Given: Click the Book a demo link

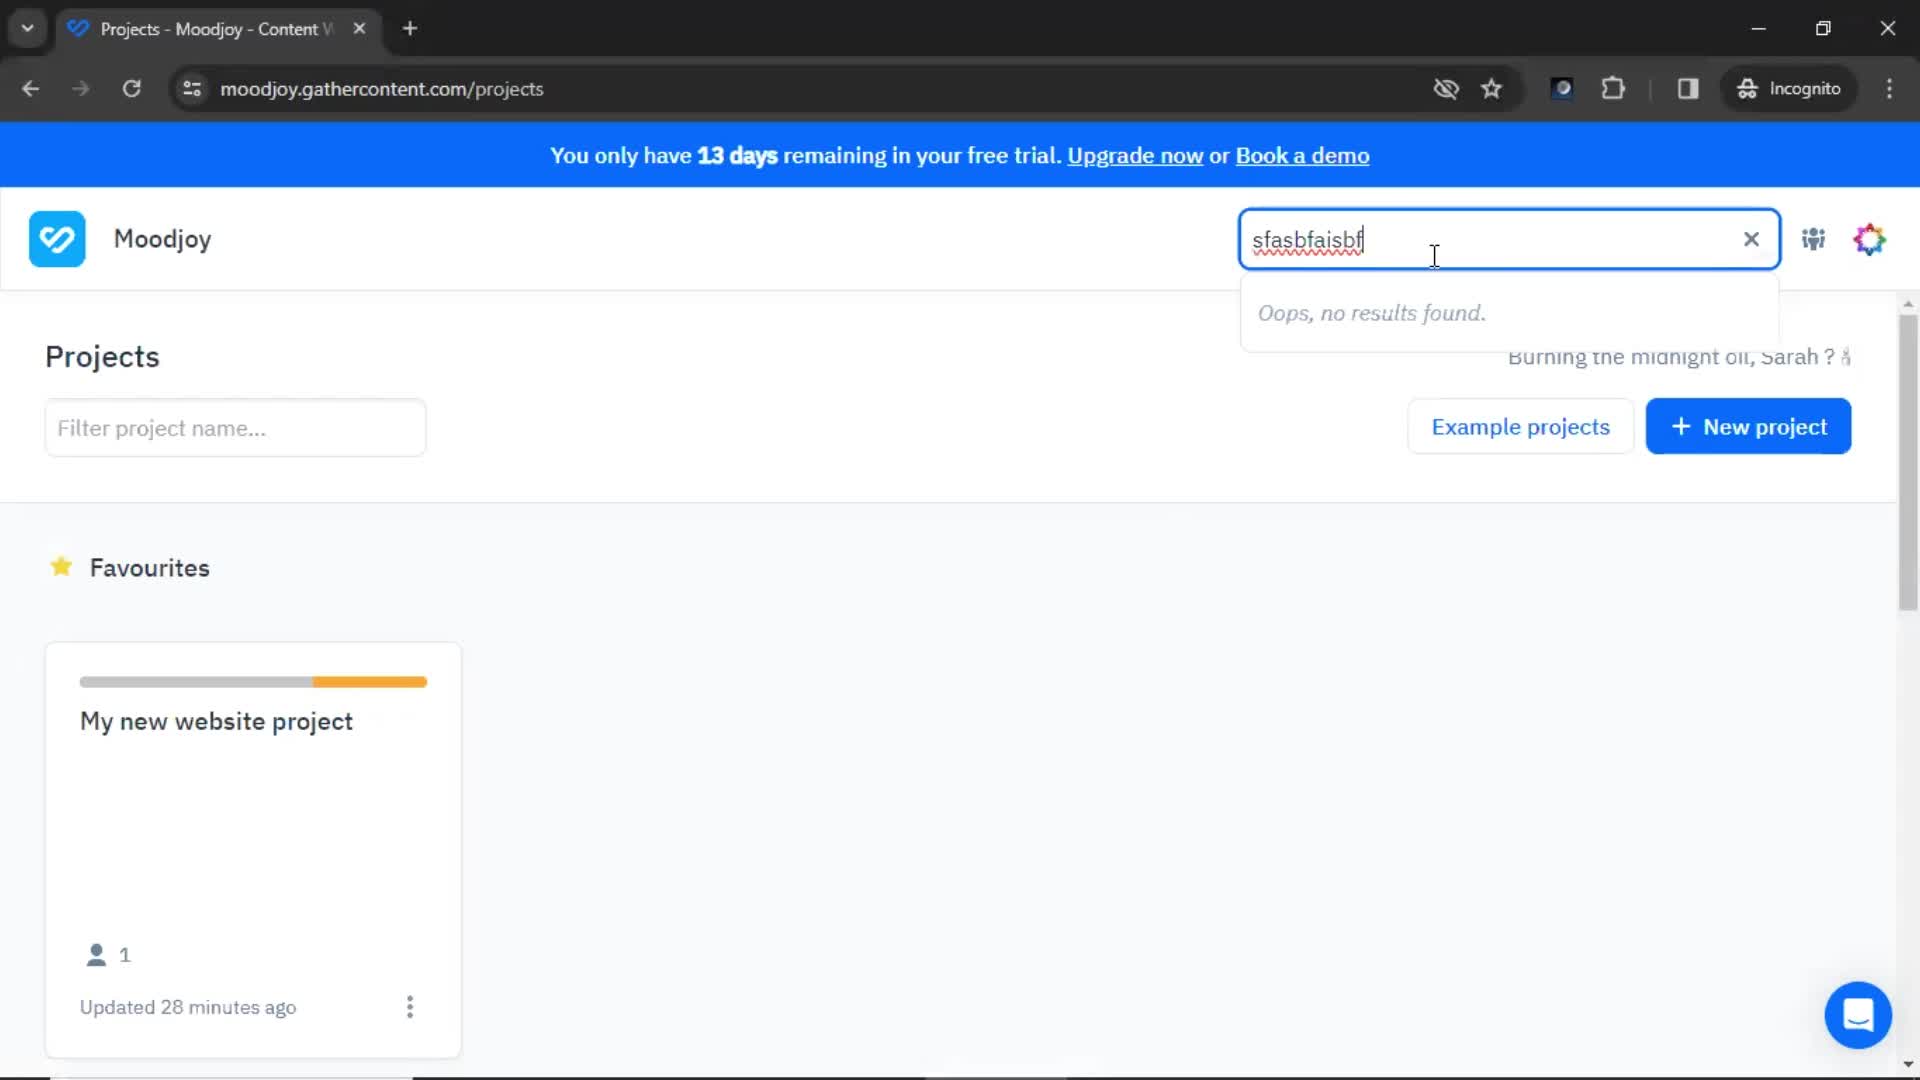Looking at the screenshot, I should (x=1303, y=156).
